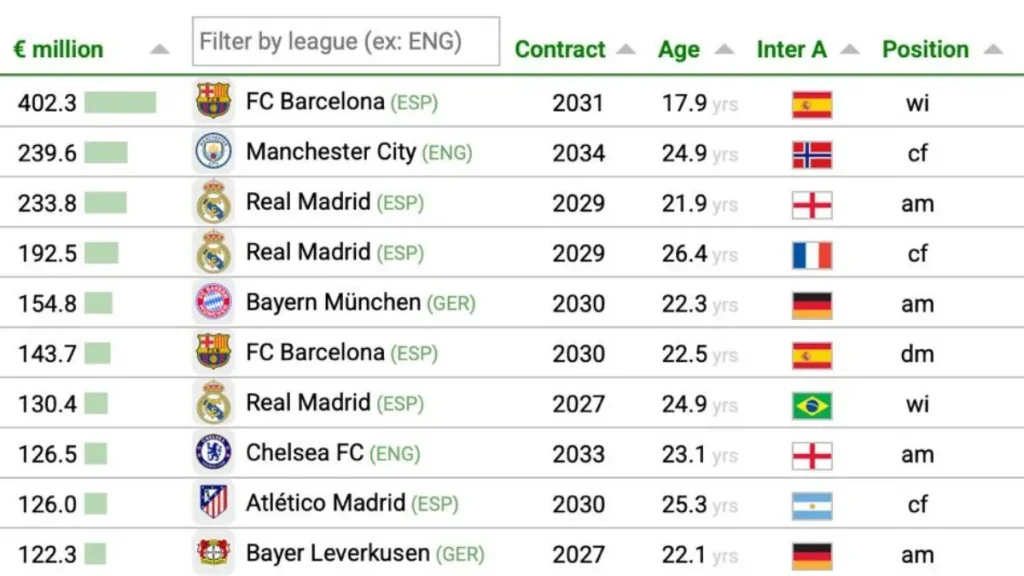The height and width of the screenshot is (576, 1024).
Task: Click the Brazil flag icon
Action: (812, 406)
